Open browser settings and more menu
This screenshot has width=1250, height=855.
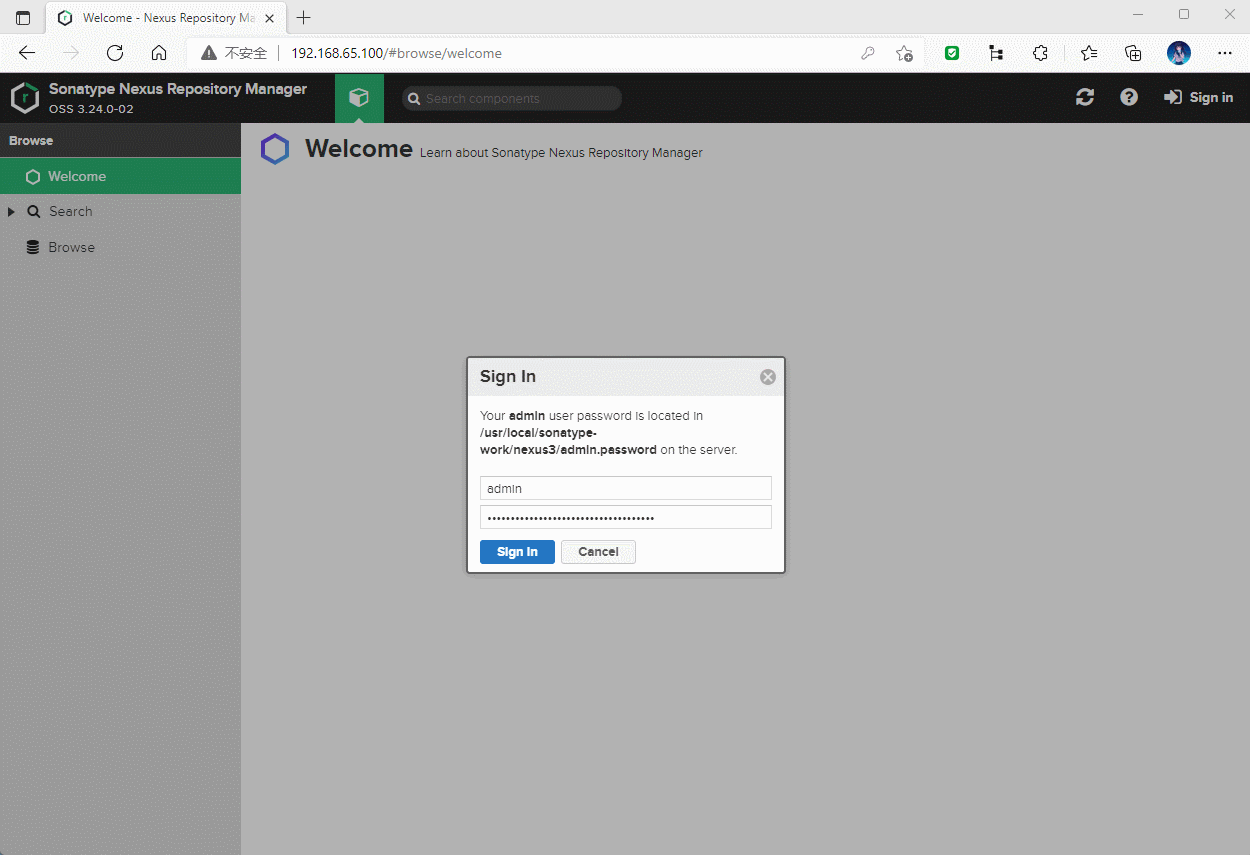point(1225,53)
